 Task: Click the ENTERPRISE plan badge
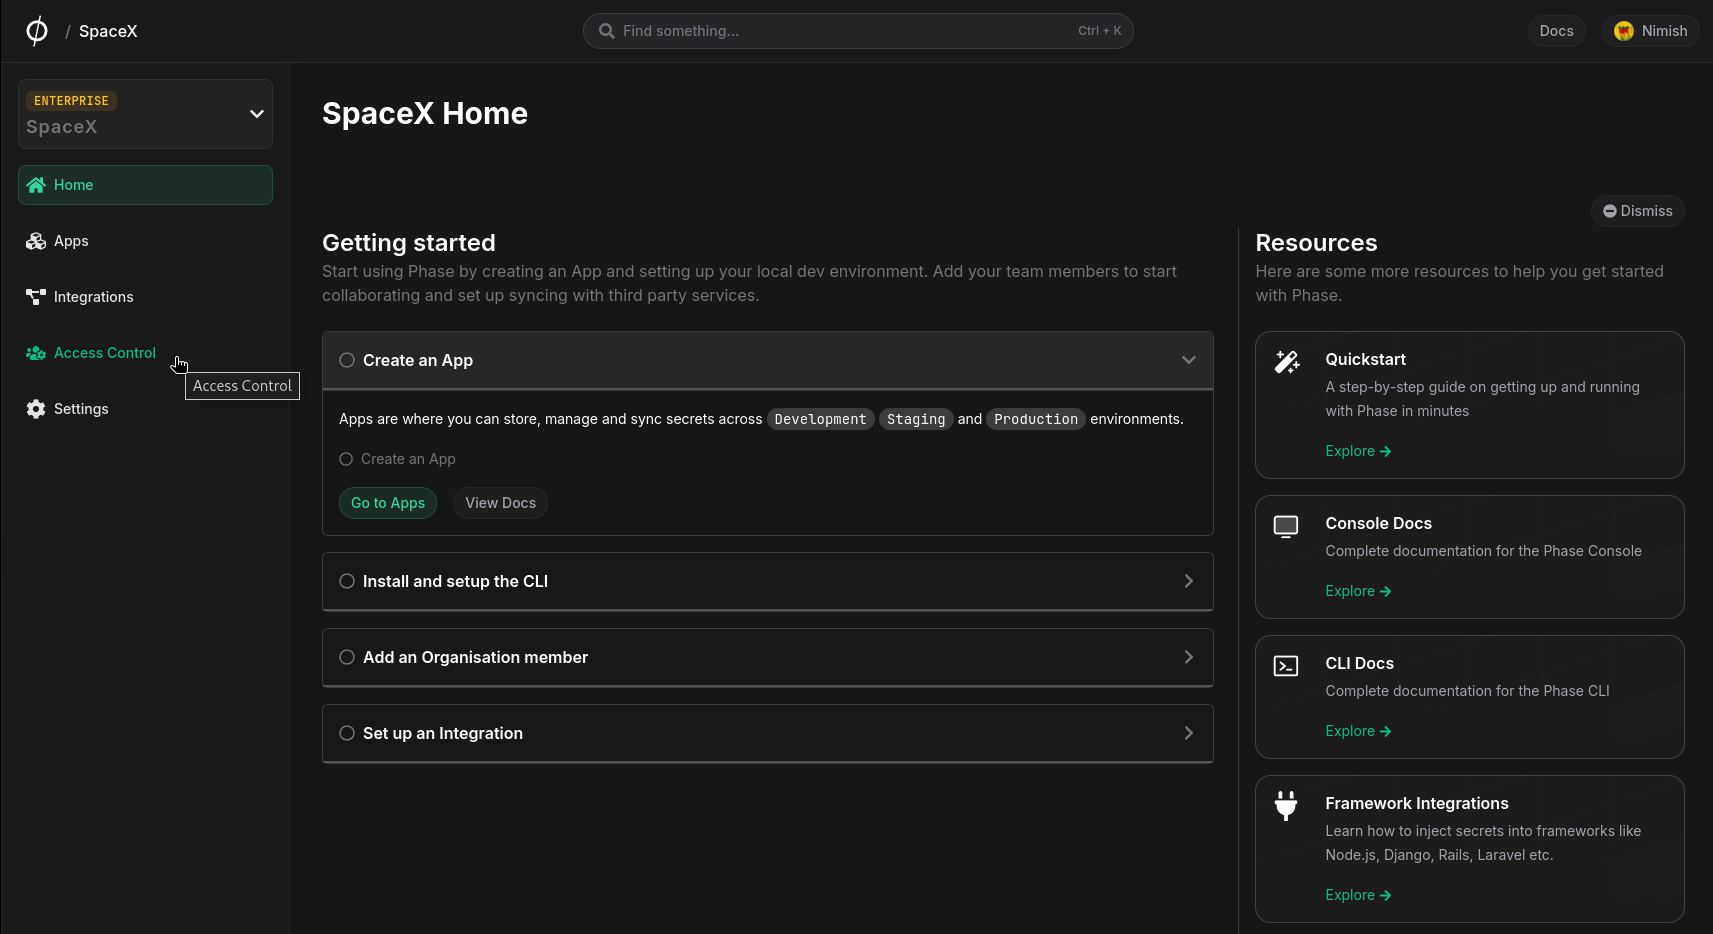tap(71, 101)
